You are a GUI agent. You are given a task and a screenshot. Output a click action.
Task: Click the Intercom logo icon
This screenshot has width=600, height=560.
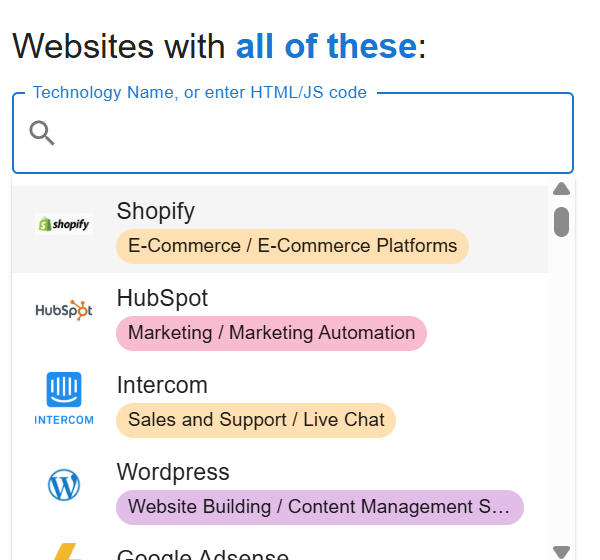[x=64, y=398]
